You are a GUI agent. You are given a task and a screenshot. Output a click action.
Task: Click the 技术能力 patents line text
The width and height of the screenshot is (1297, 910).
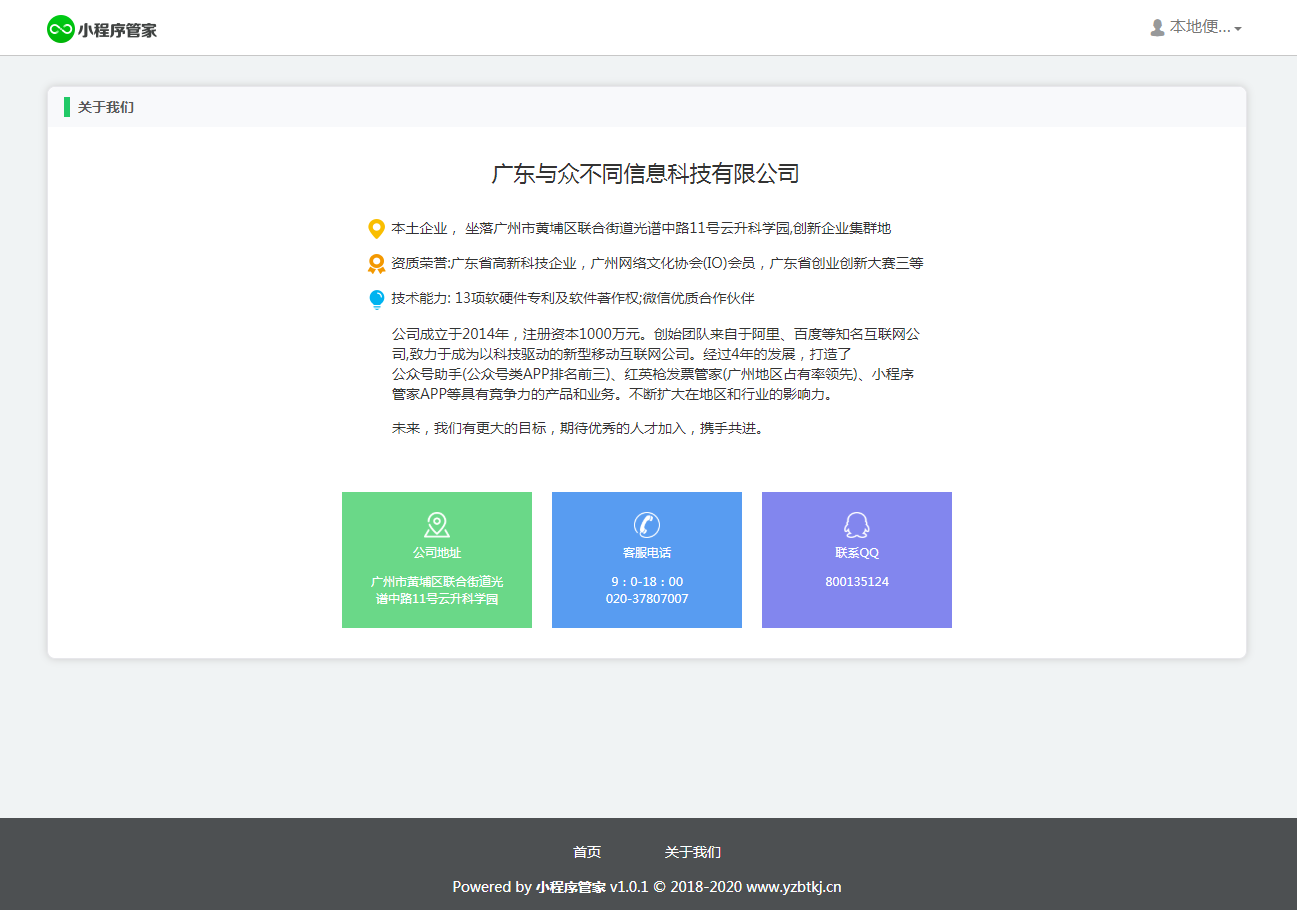[573, 298]
